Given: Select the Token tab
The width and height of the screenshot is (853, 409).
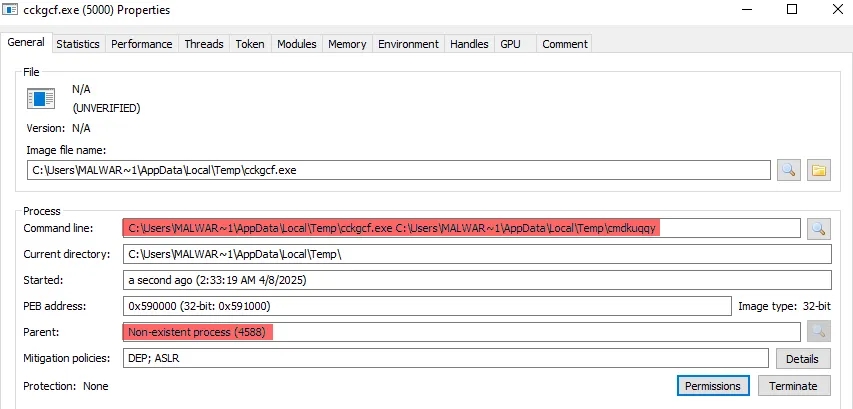Looking at the screenshot, I should click(x=250, y=44).
